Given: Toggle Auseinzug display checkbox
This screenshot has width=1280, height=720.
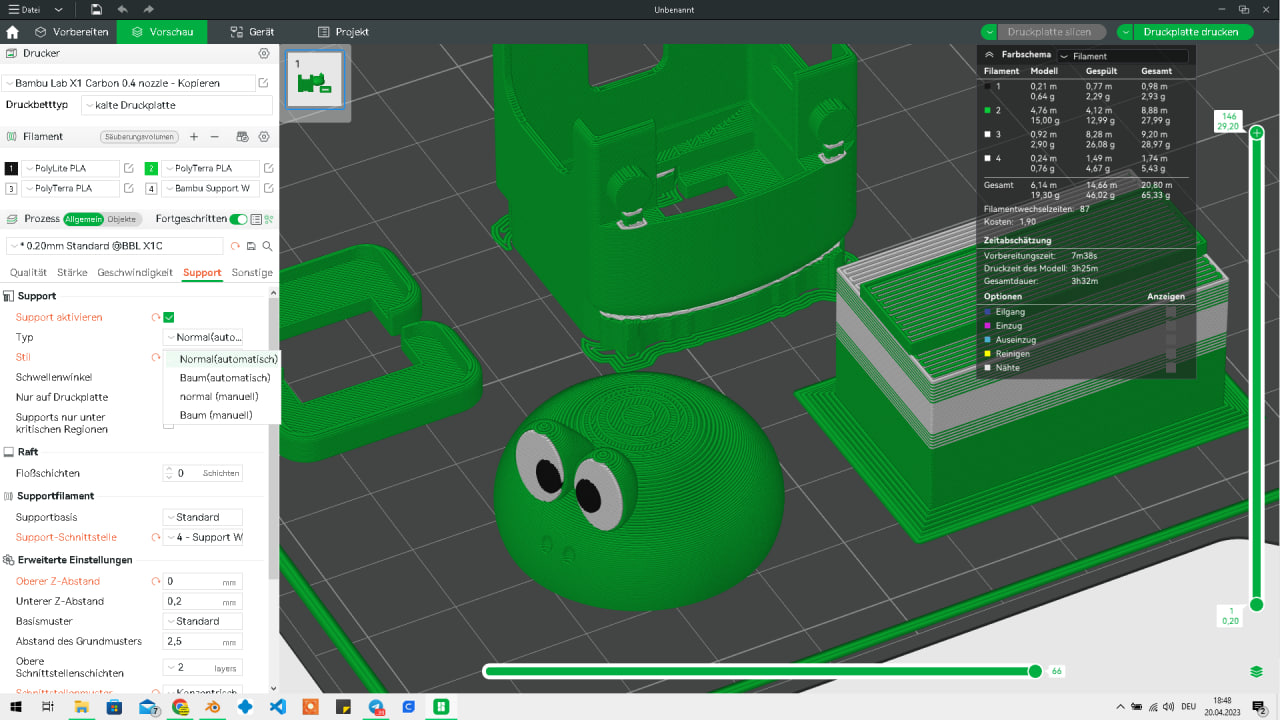Looking at the screenshot, I should 1171,340.
